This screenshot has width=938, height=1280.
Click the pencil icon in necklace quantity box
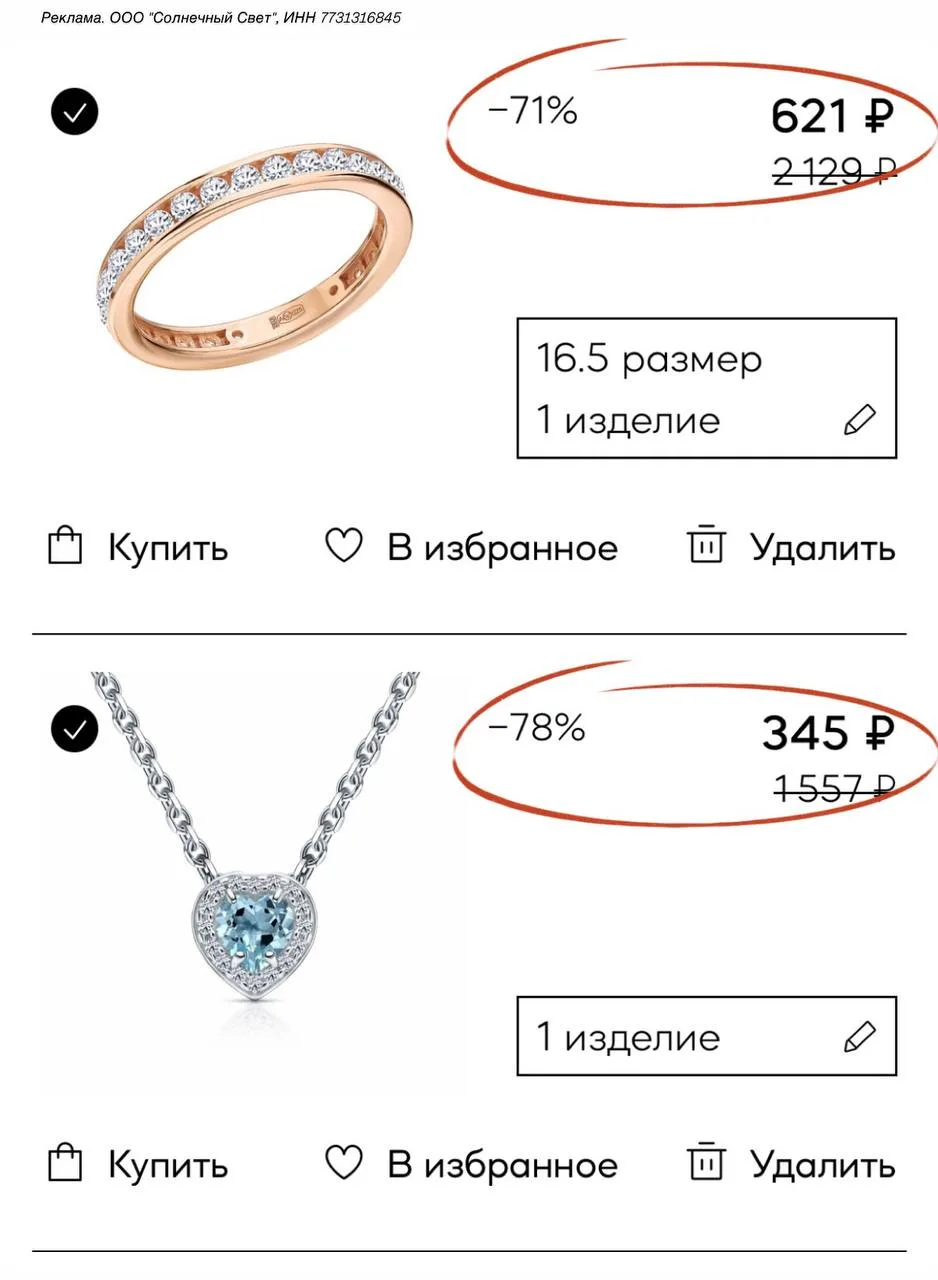coord(859,1037)
